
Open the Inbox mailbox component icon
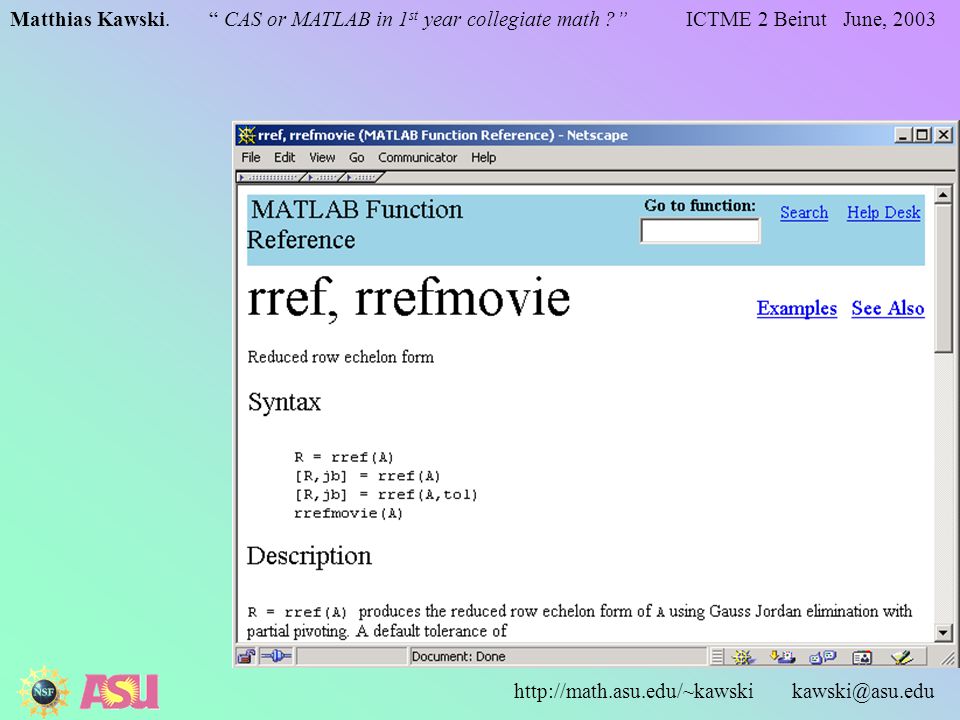pyautogui.click(x=782, y=657)
